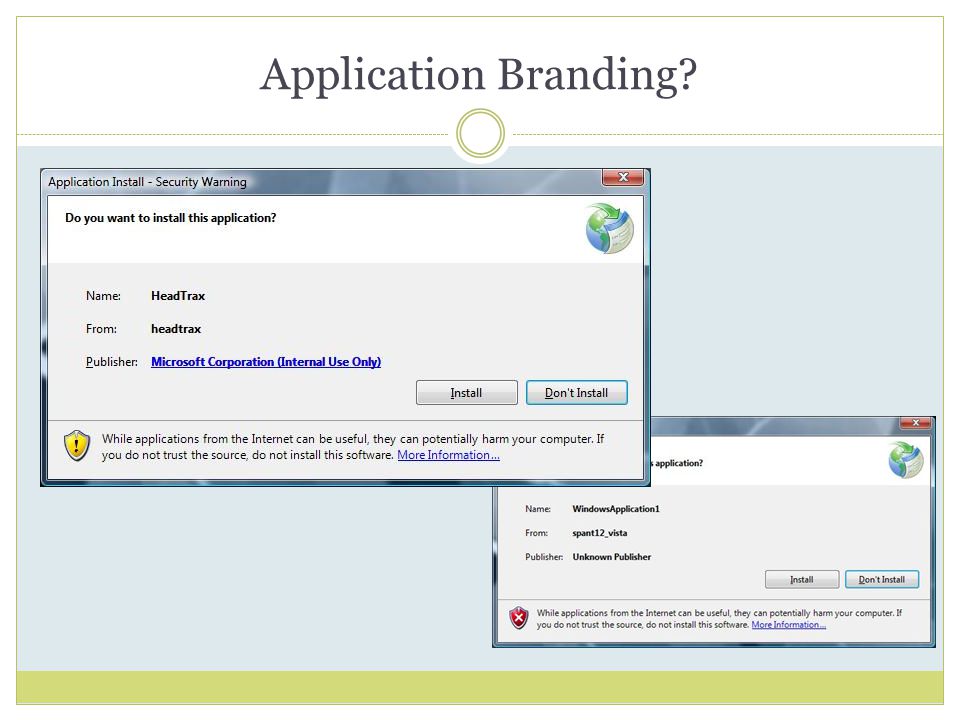Open More Information link in HeadTrax dialog

pyautogui.click(x=448, y=455)
